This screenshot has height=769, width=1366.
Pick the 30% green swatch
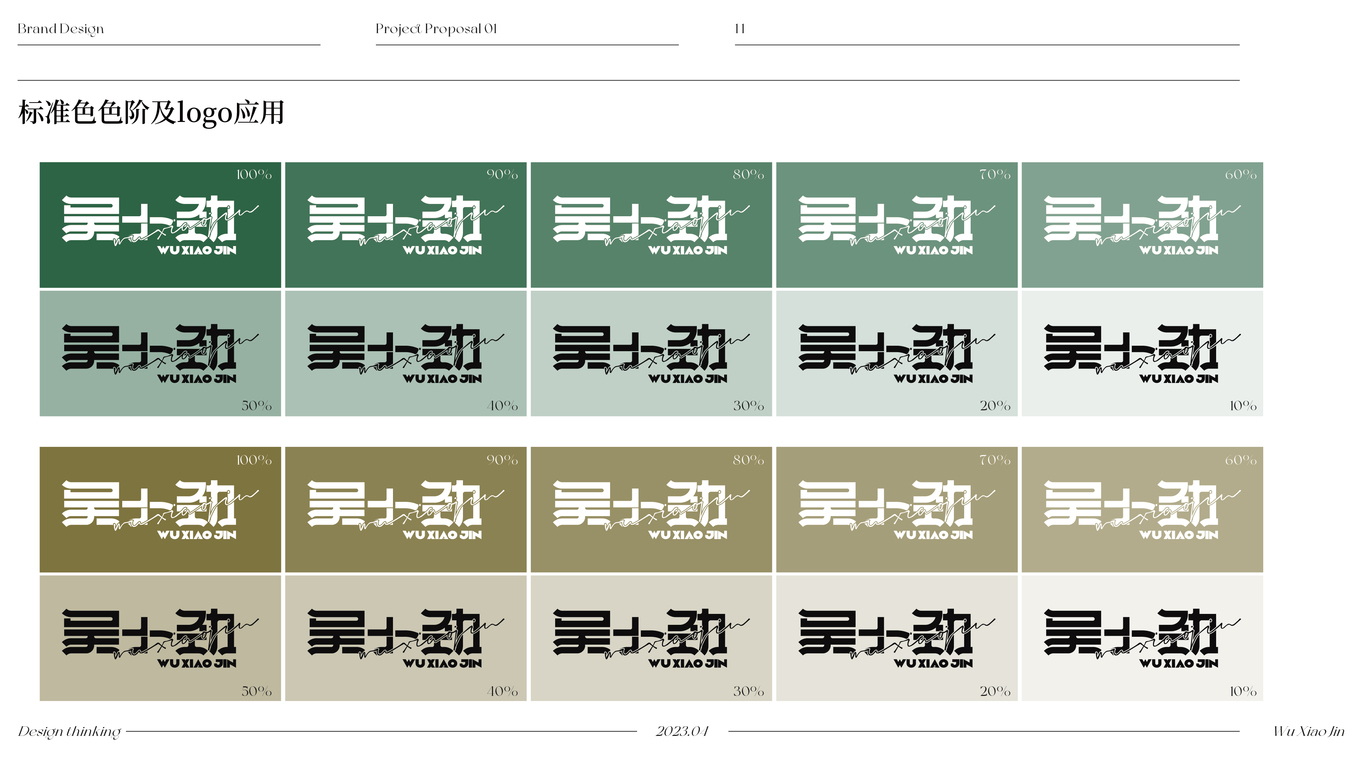point(651,353)
